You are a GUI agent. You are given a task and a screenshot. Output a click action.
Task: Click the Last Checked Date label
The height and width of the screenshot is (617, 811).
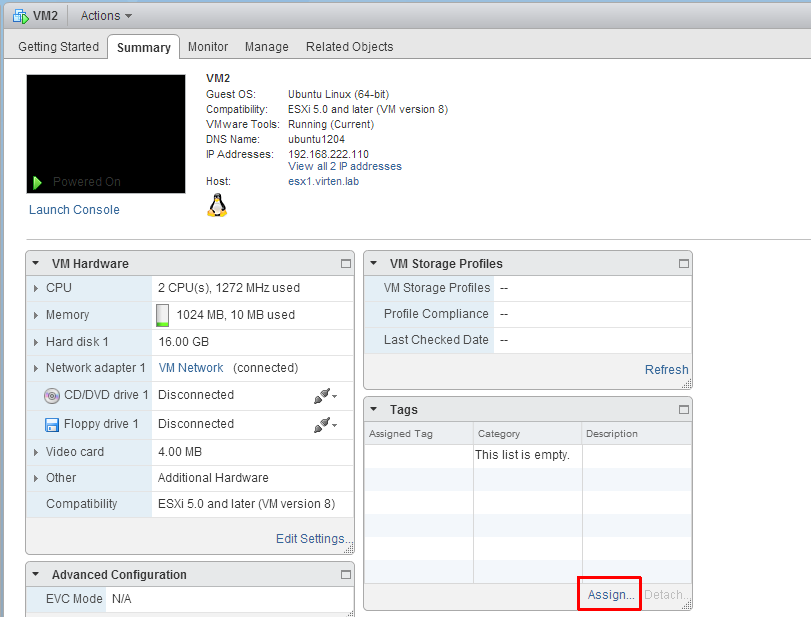pyautogui.click(x=436, y=340)
